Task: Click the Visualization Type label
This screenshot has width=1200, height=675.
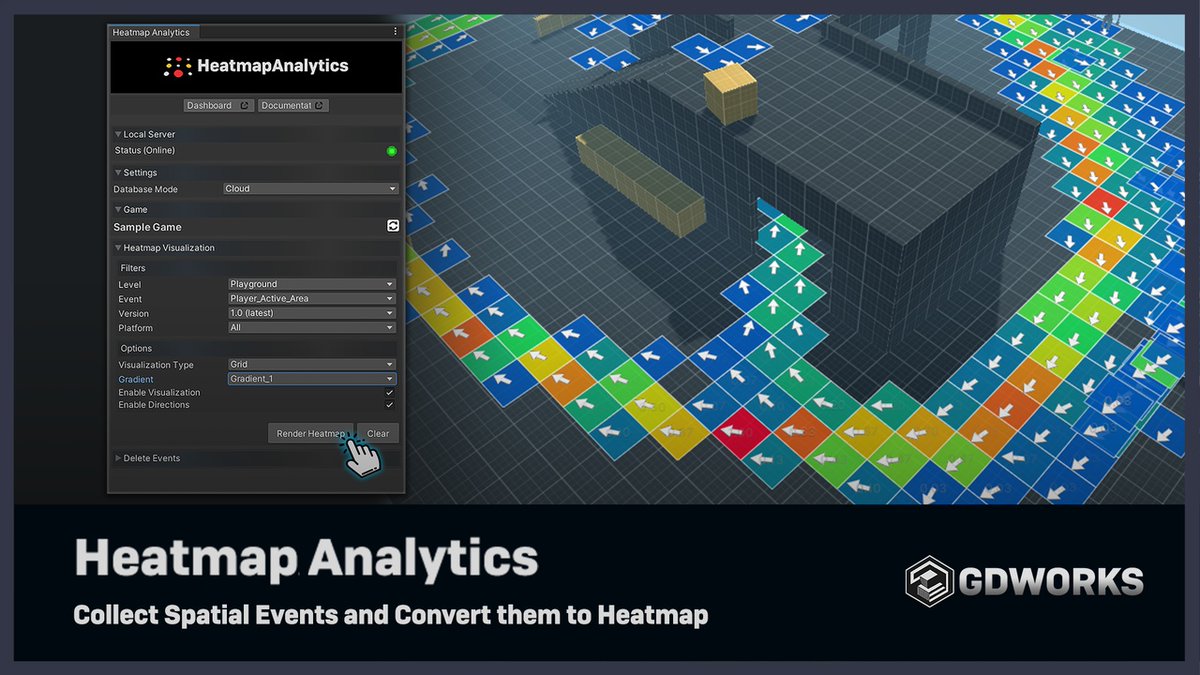Action: [x=156, y=365]
